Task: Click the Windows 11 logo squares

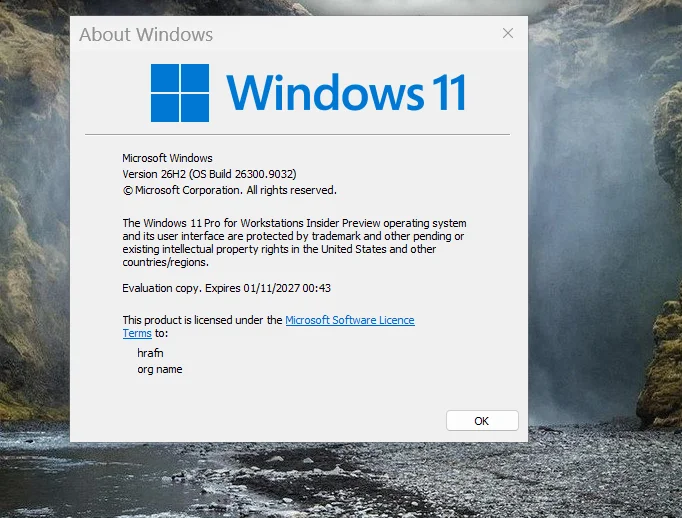Action: 180,93
